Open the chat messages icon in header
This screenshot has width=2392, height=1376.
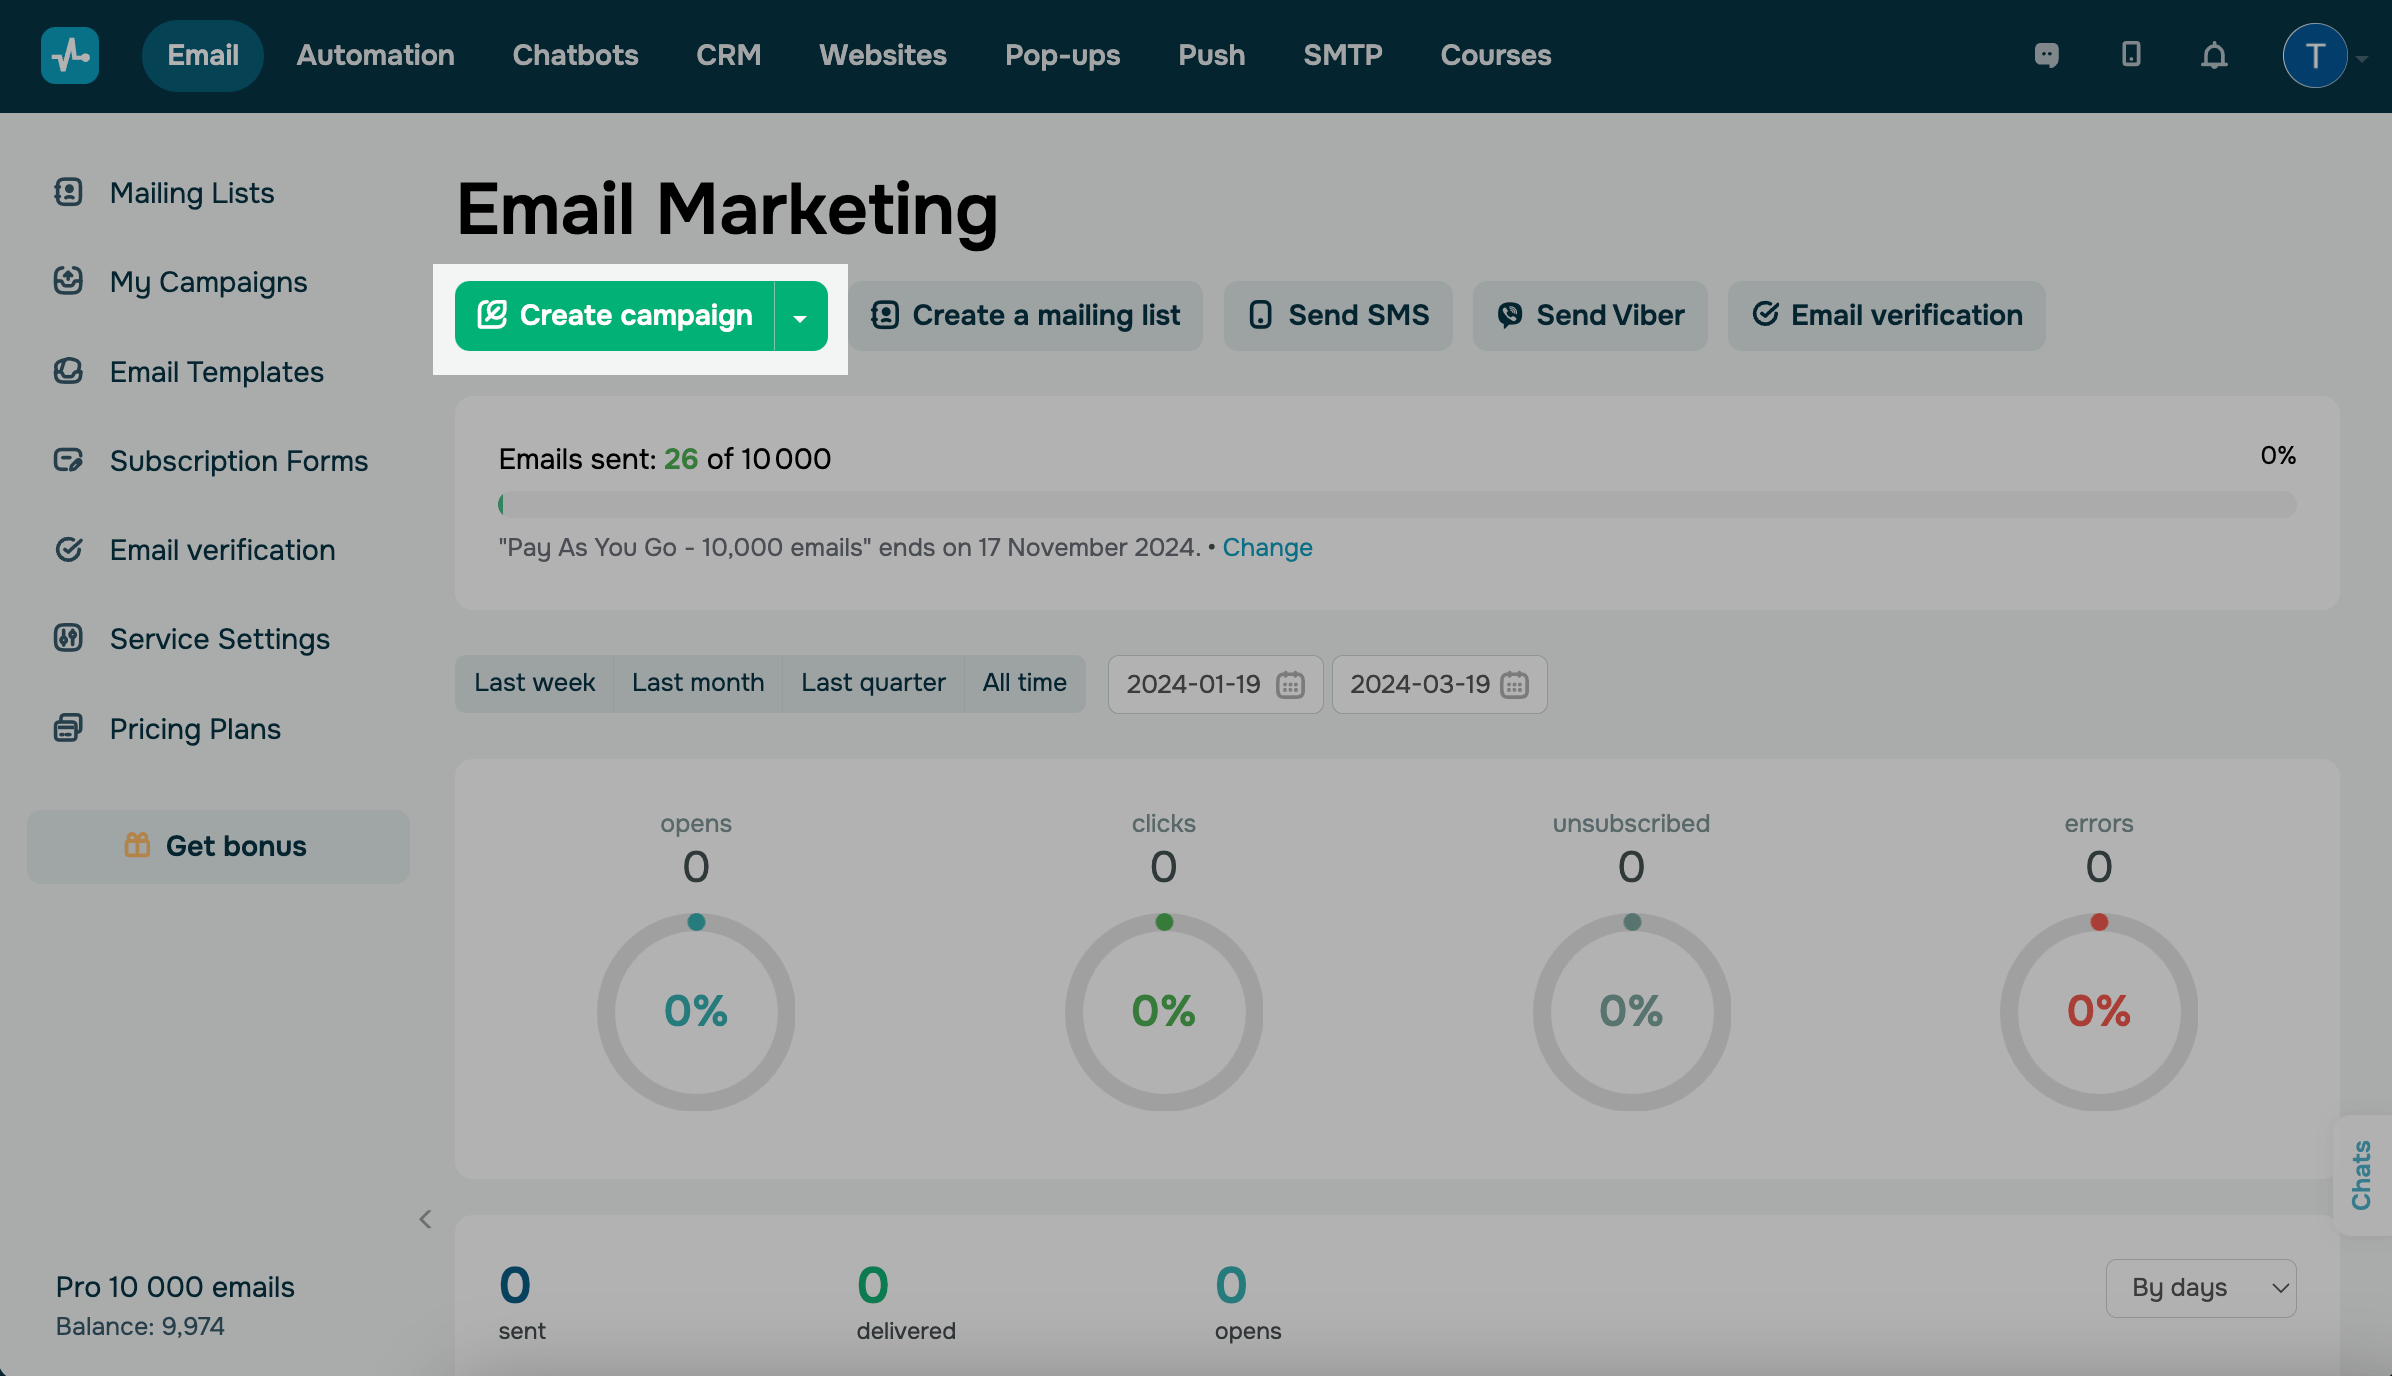point(2046,55)
